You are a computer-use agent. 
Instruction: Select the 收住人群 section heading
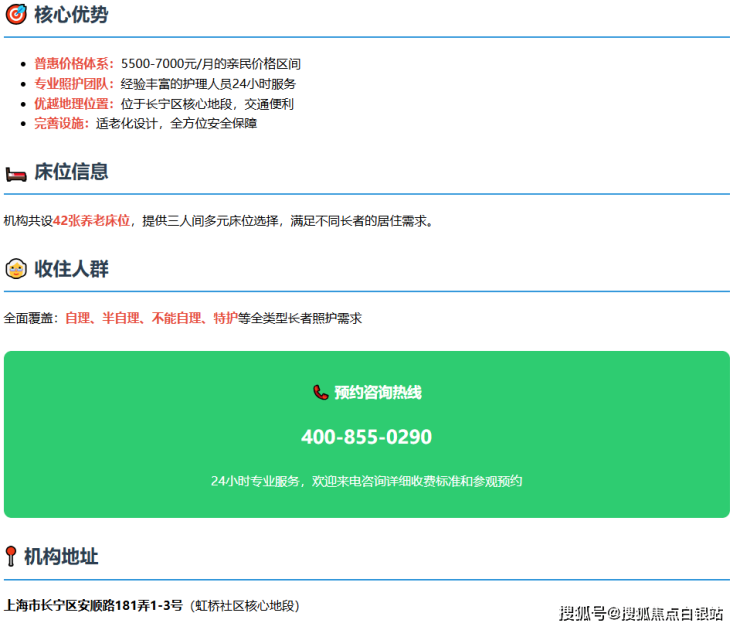(x=71, y=269)
